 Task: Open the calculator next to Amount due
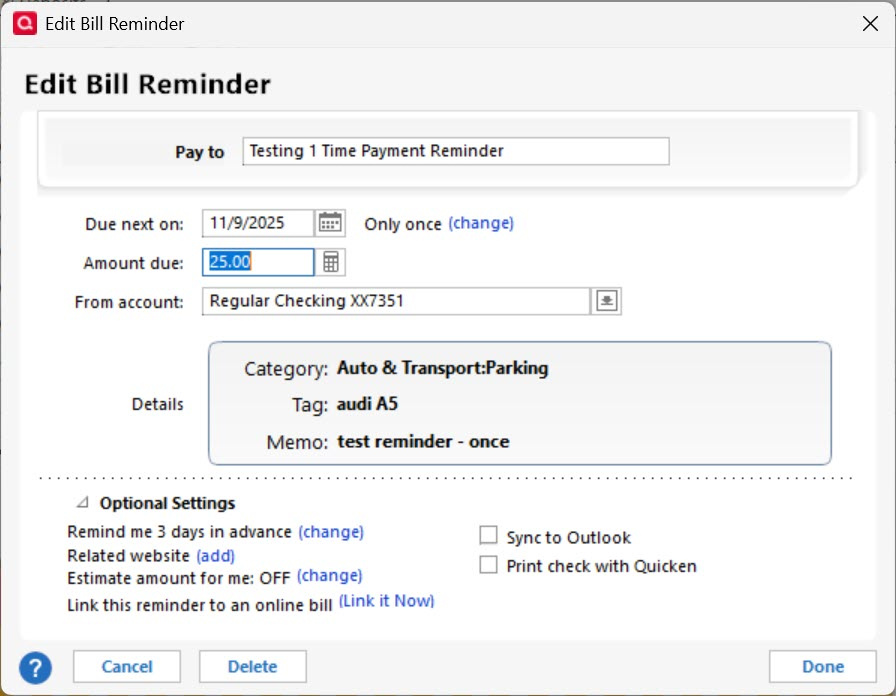coord(331,262)
